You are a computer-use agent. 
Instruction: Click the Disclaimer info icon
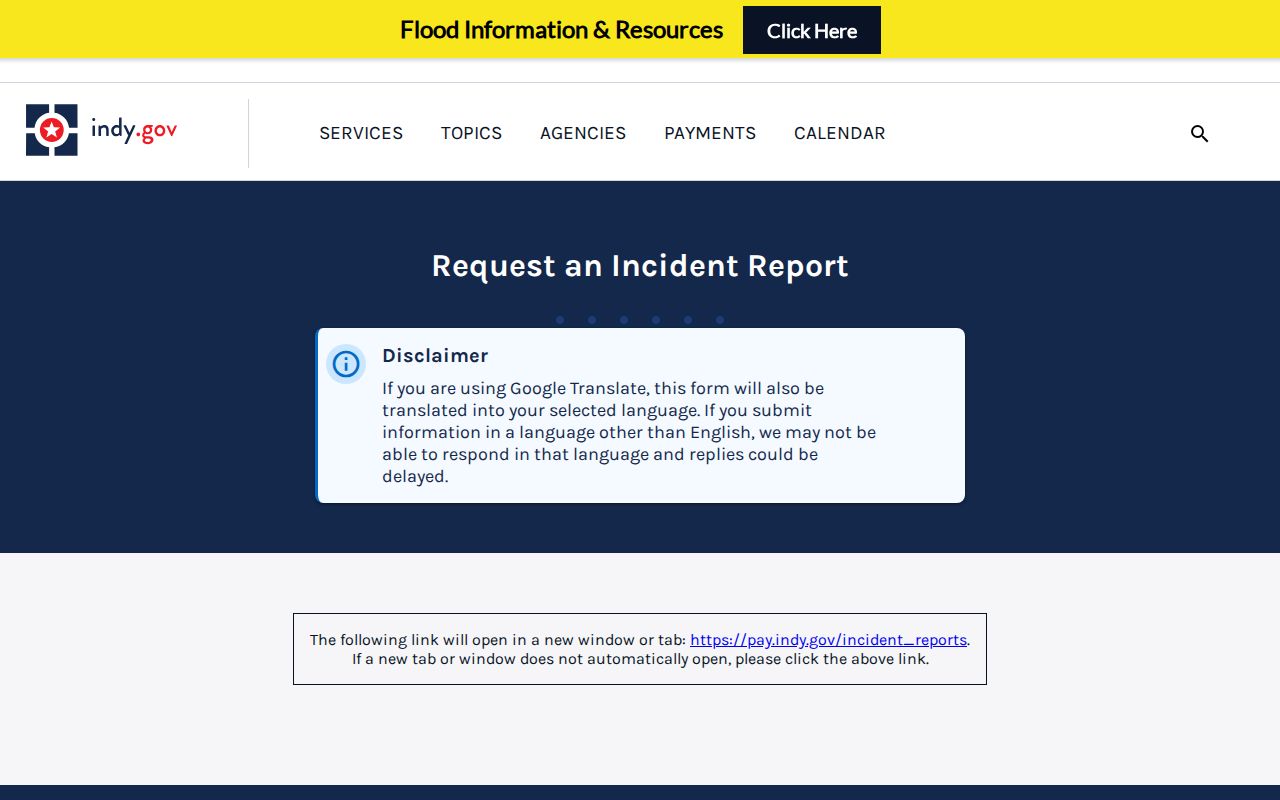(x=346, y=364)
